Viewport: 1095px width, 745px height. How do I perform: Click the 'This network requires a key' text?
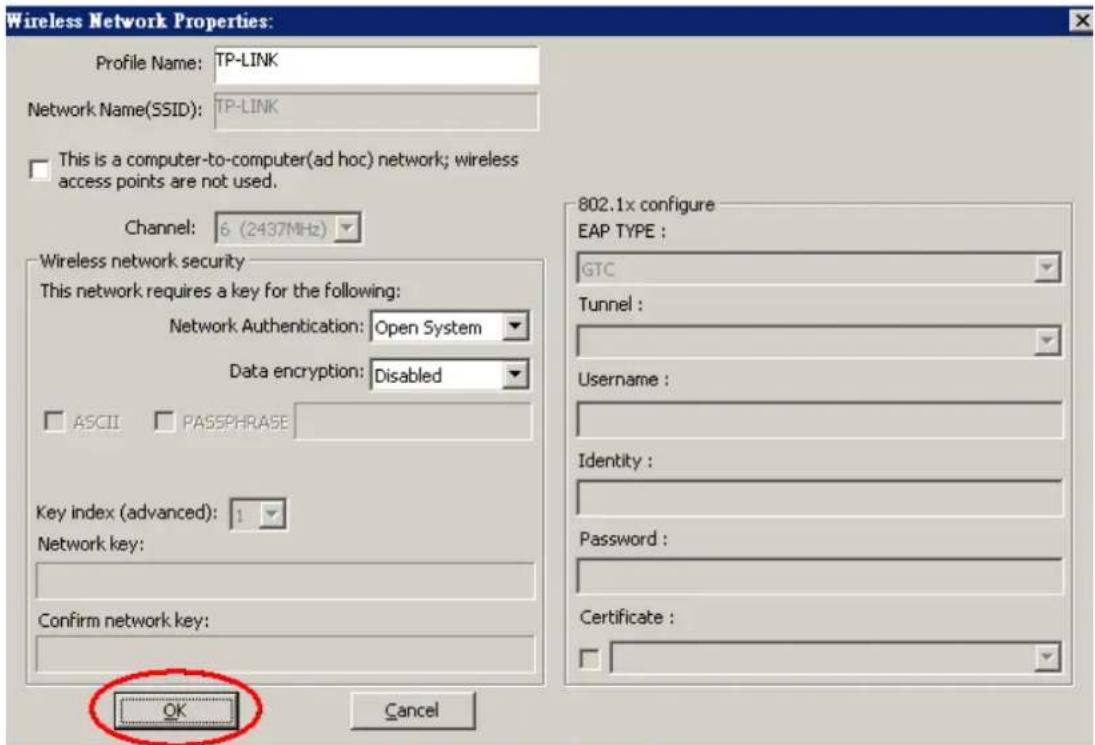coord(220,290)
